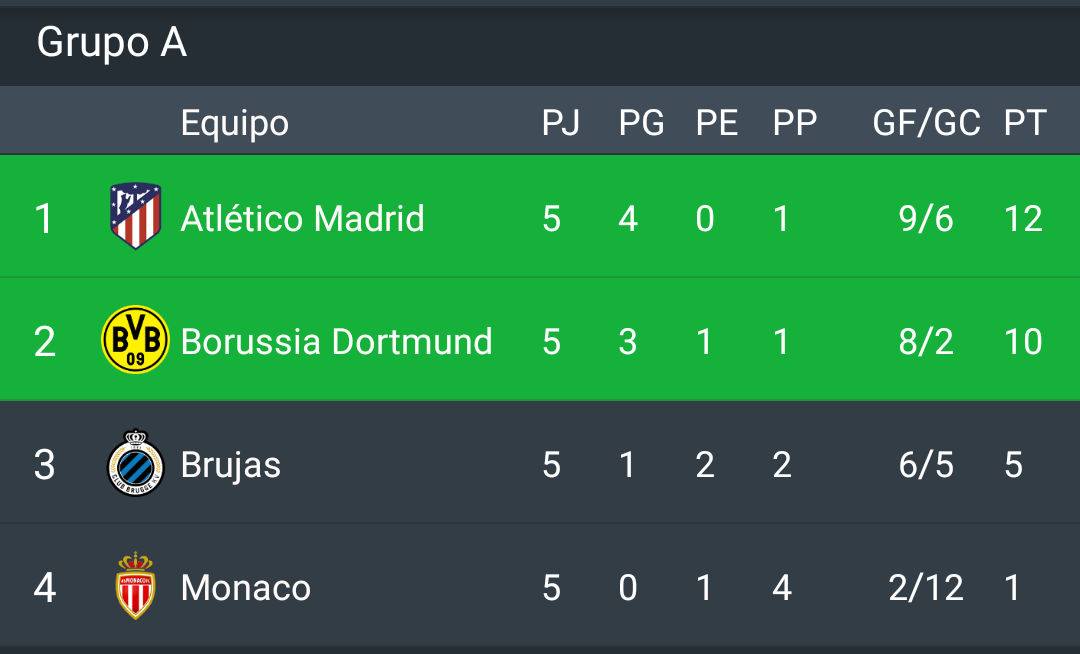Click the Equipo column header
The height and width of the screenshot is (654, 1080).
point(234,123)
